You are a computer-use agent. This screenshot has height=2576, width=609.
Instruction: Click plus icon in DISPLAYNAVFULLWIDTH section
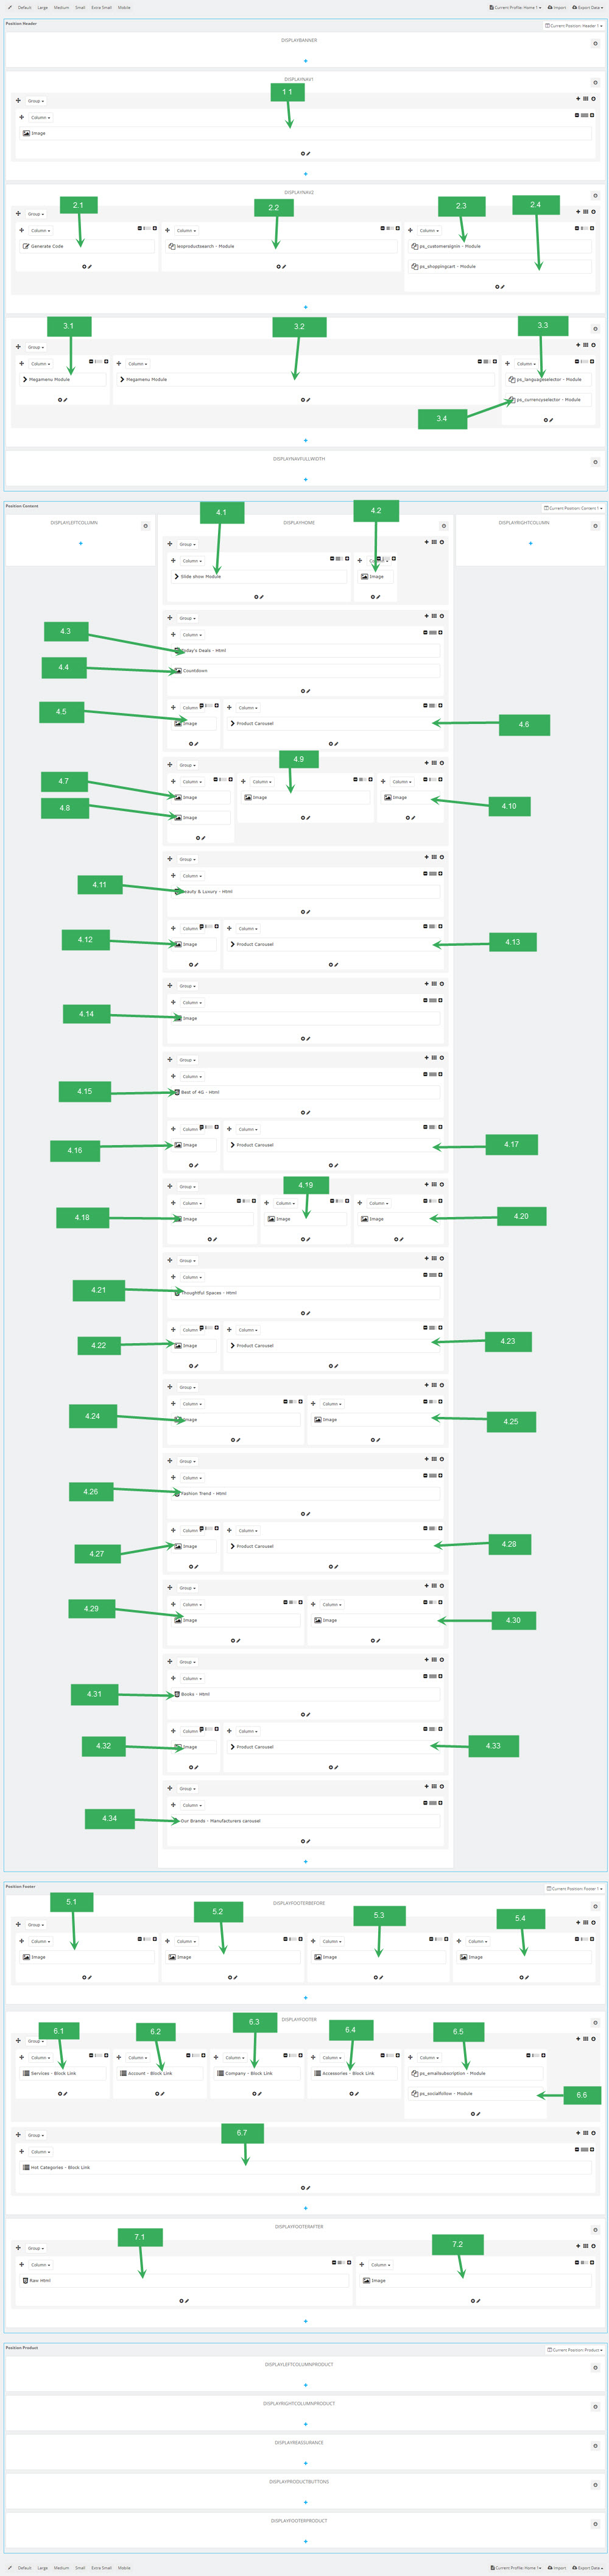[x=305, y=479]
